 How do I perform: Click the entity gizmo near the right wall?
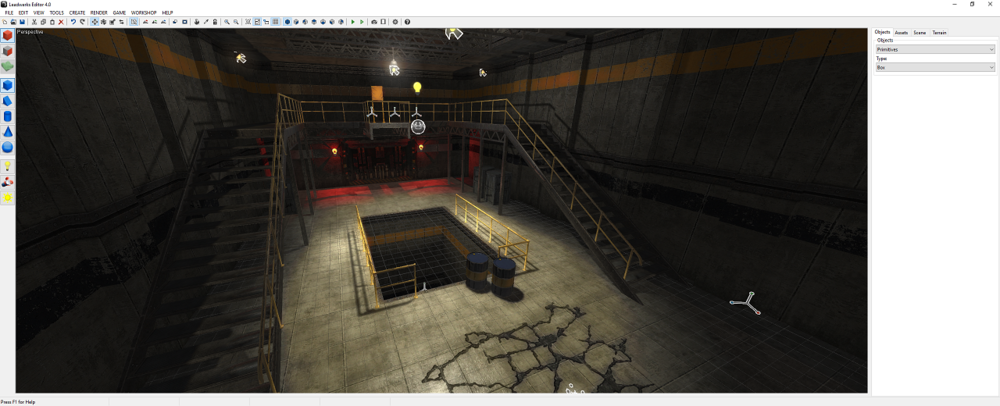(746, 303)
